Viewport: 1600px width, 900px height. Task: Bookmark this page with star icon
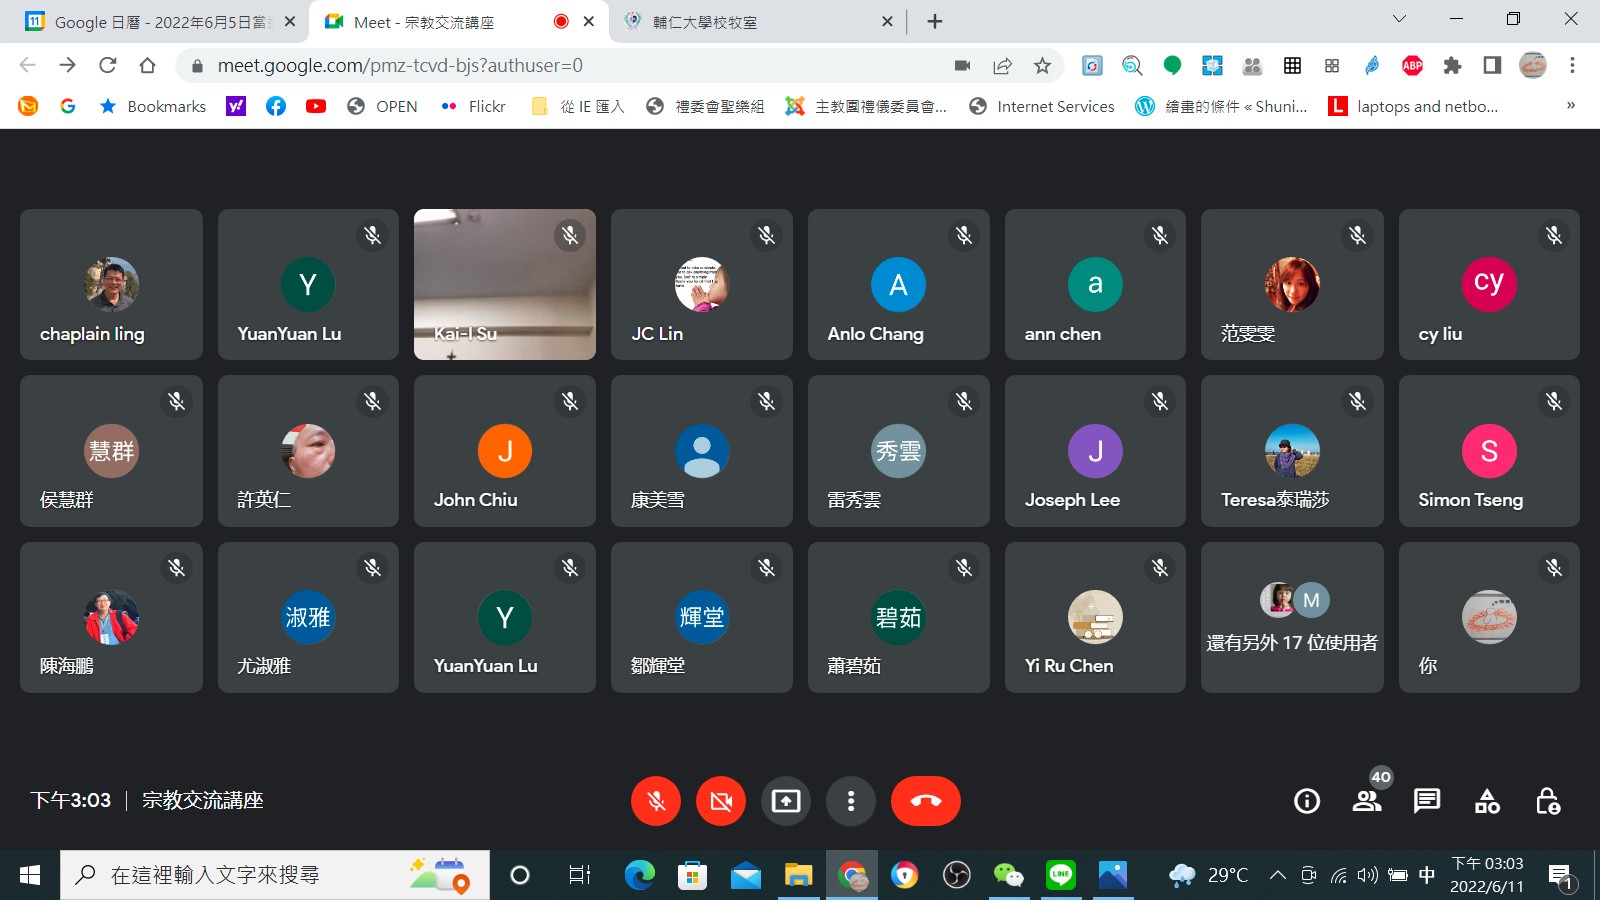pyautogui.click(x=1042, y=66)
